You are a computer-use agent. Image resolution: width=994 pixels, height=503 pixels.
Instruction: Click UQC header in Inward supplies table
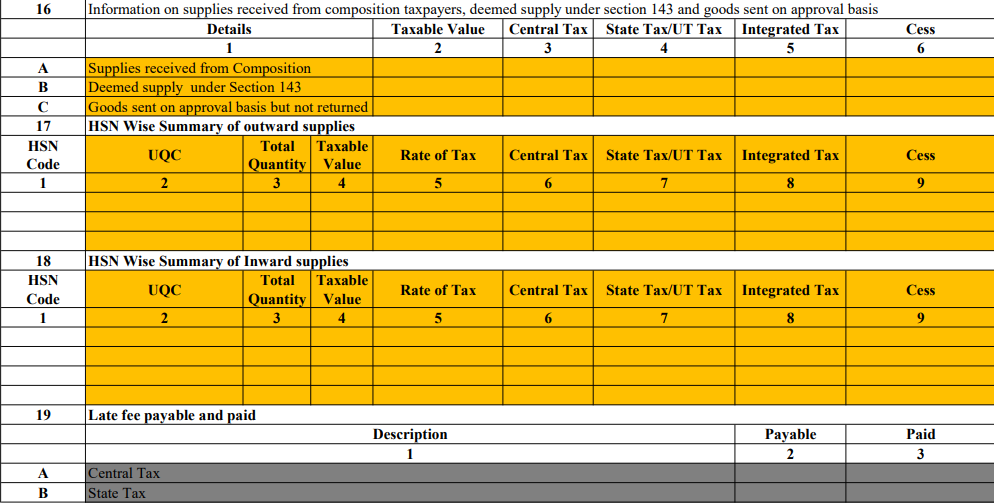164,291
